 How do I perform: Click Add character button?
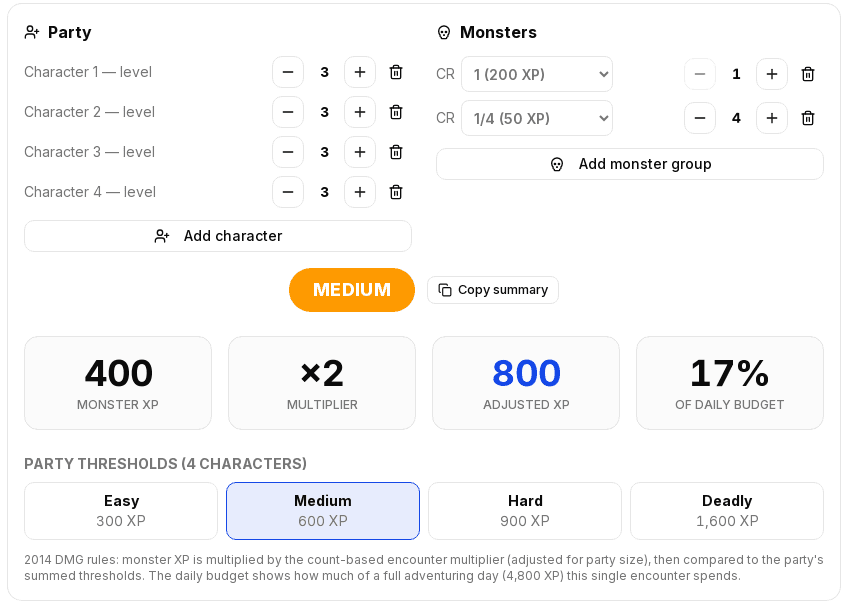(x=218, y=236)
